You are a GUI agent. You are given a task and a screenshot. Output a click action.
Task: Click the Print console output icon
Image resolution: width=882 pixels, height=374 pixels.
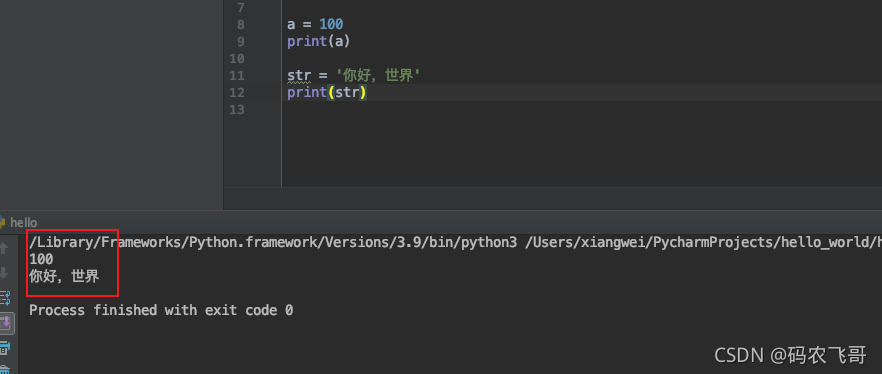pyautogui.click(x=4, y=348)
